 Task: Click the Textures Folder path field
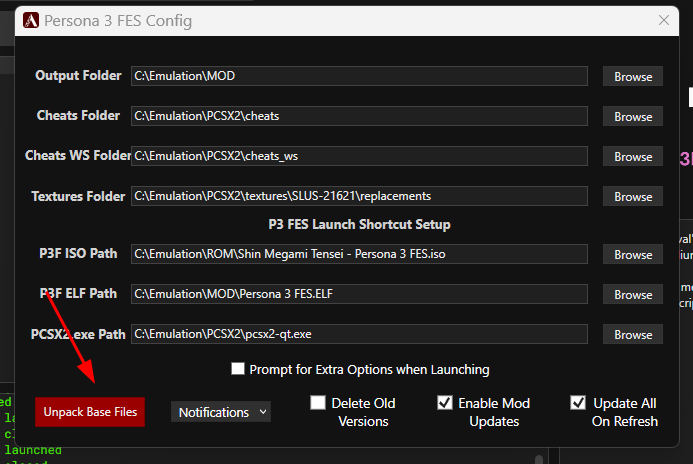coord(359,196)
